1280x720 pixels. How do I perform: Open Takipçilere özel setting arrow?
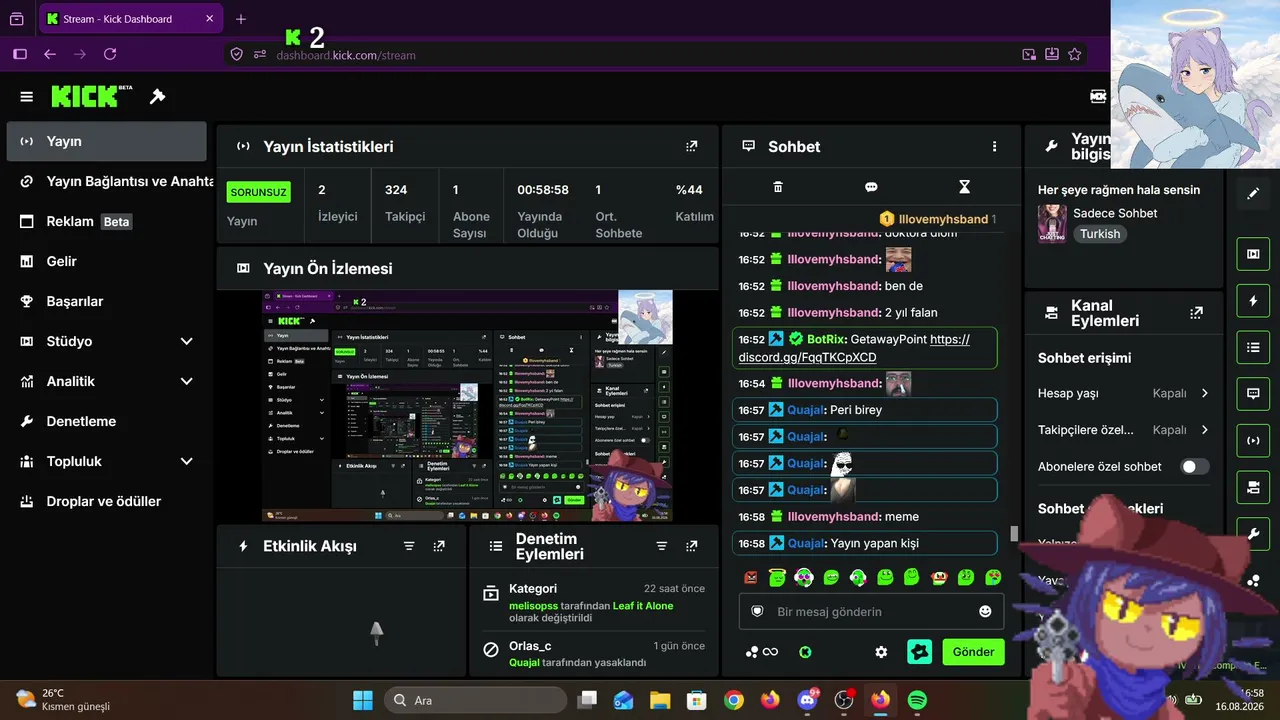(x=1204, y=430)
